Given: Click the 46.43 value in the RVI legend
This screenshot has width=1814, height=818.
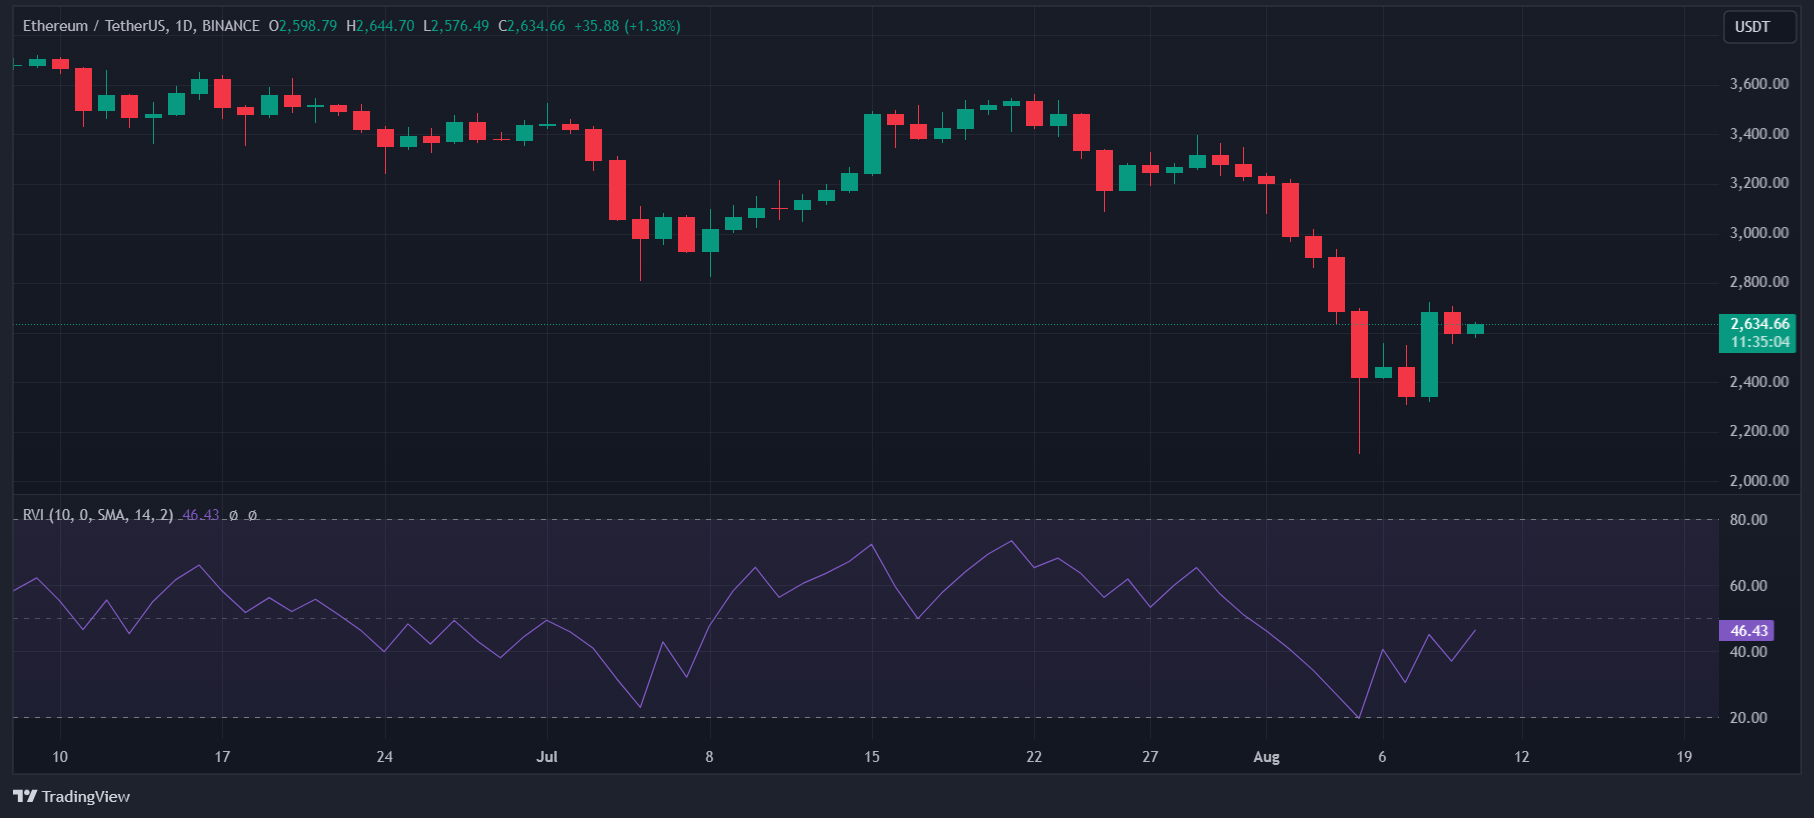Looking at the screenshot, I should pyautogui.click(x=201, y=515).
